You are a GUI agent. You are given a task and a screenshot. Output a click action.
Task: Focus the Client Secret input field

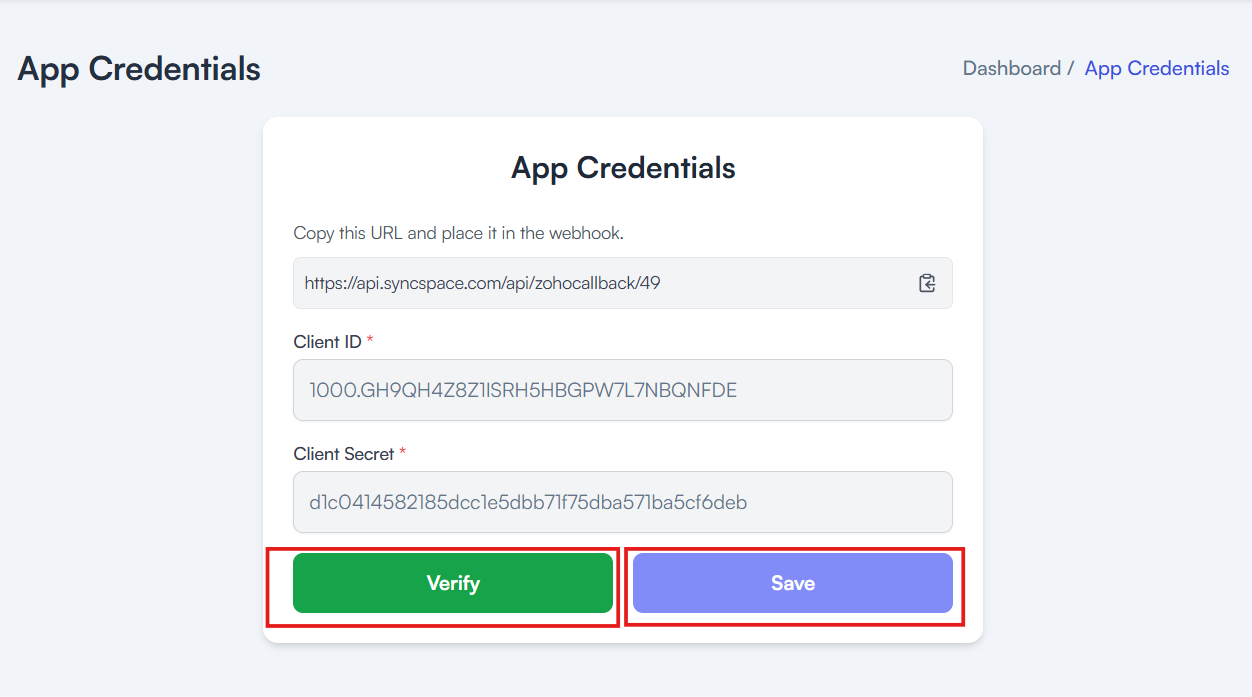[623, 502]
